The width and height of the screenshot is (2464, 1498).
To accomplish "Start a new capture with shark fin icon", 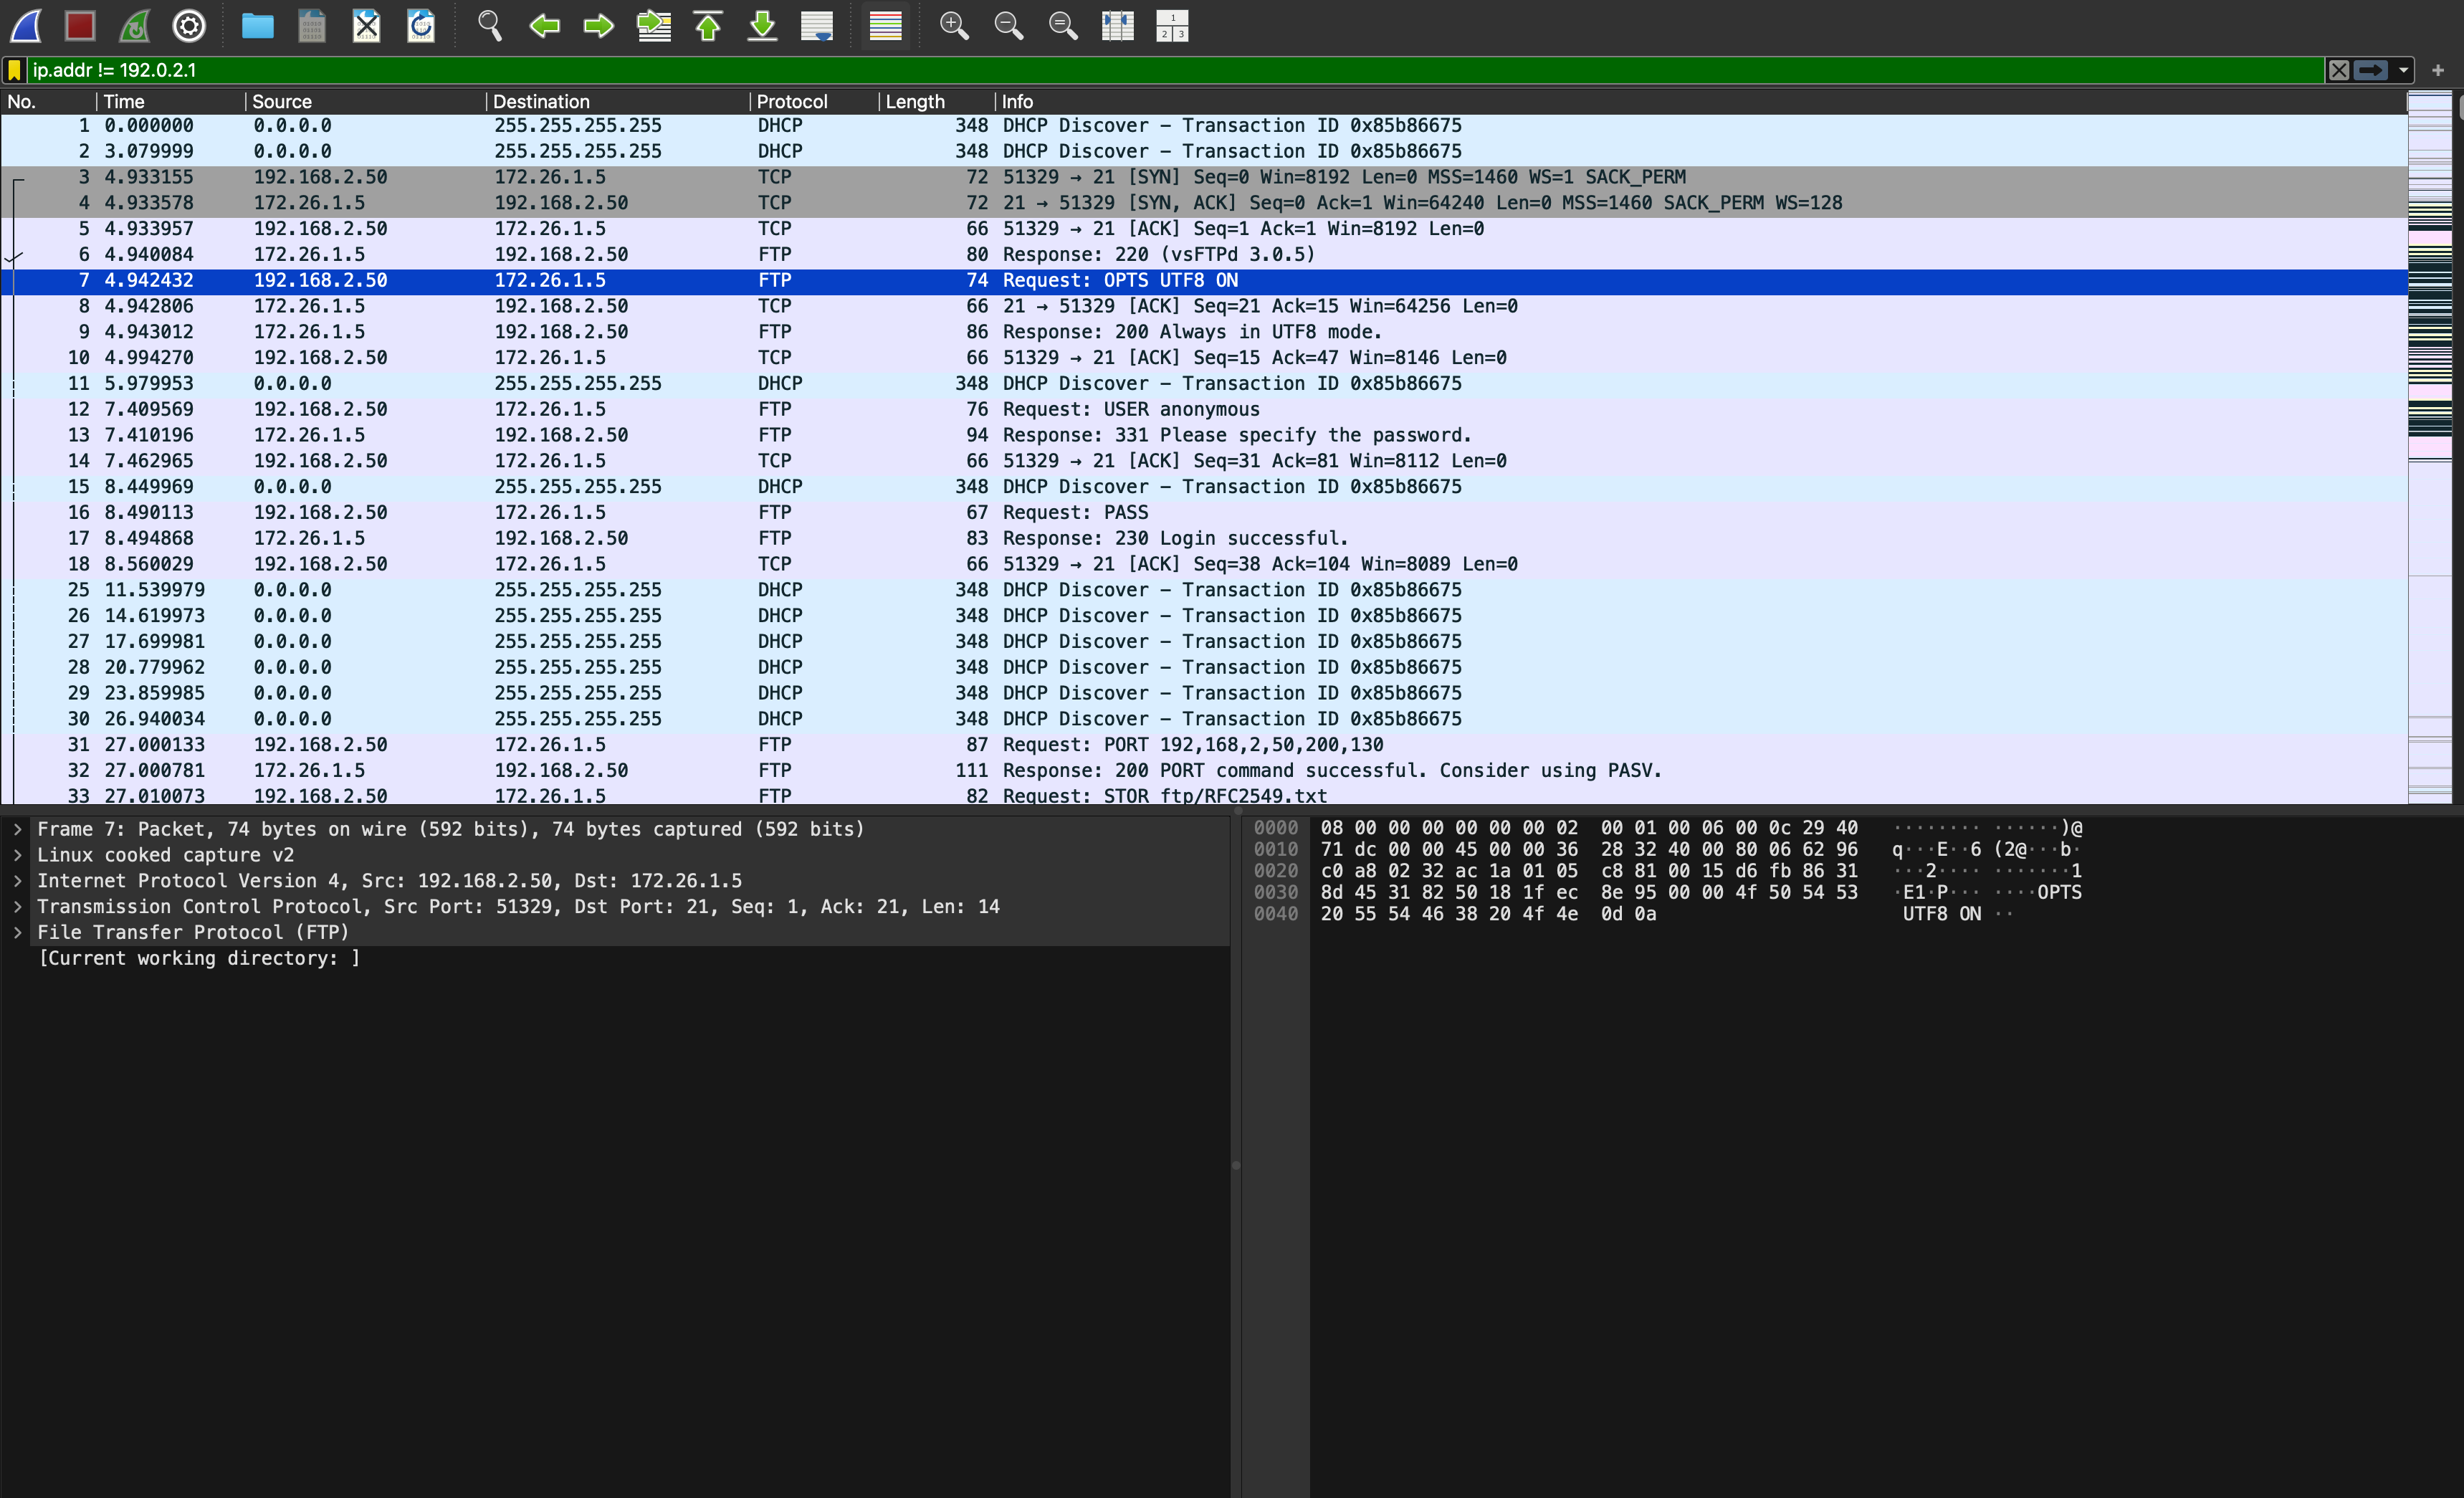I will [26, 26].
